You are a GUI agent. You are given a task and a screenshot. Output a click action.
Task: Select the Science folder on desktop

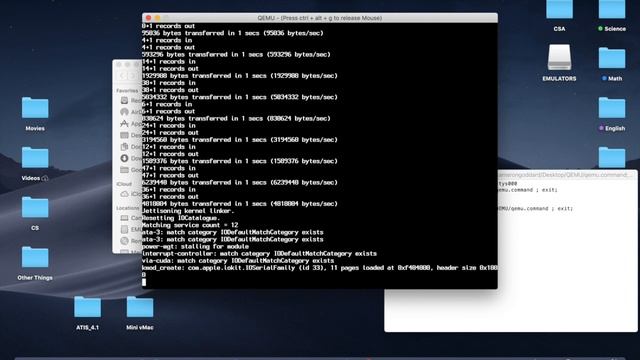[x=612, y=16]
